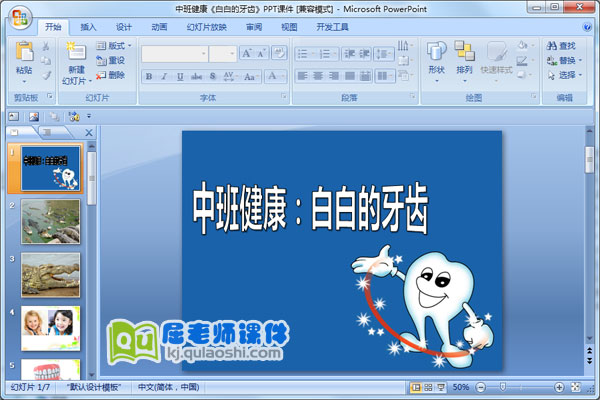
Task: Toggle center text alignment
Action: pyautogui.click(x=318, y=76)
